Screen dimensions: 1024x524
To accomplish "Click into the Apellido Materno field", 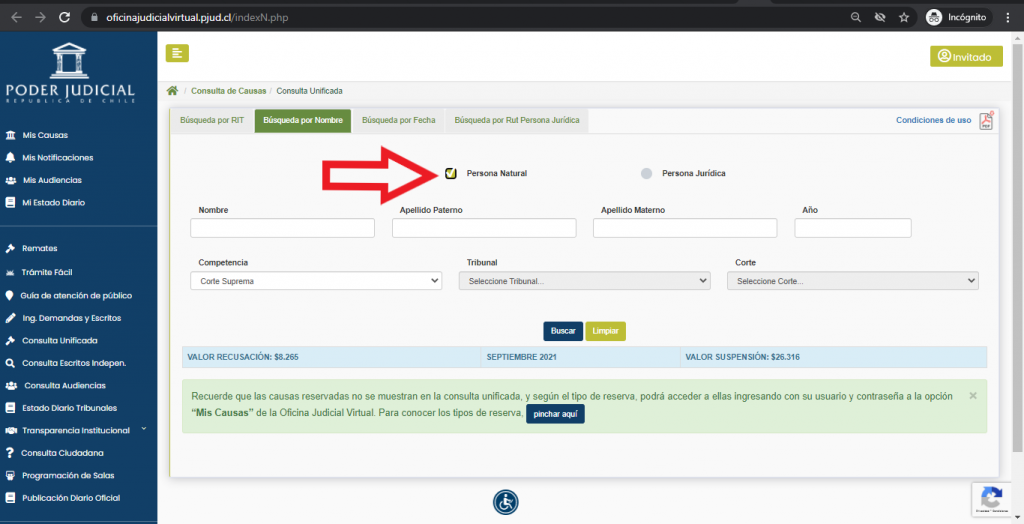I will 685,228.
